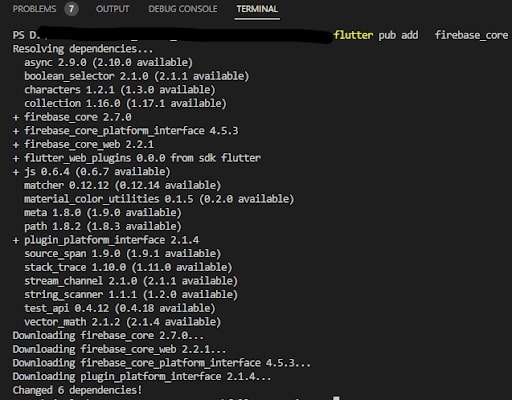Click 'Downloading firebase_core_web 2.2.1...' line
Viewport: 512px width, 400px height.
click(x=119, y=349)
